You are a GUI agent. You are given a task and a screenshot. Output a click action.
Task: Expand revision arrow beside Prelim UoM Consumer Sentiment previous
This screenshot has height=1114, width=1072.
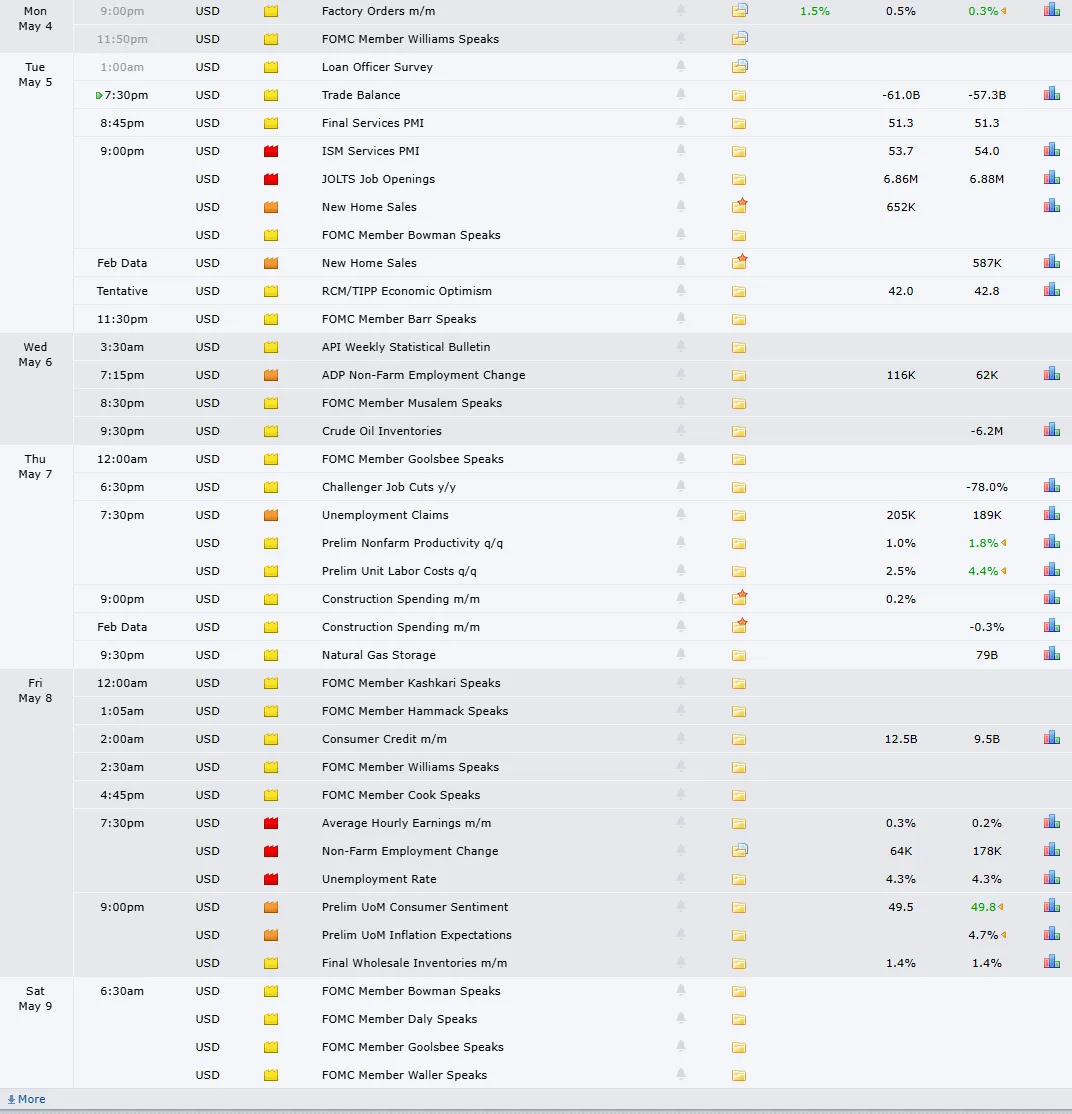pyautogui.click(x=1003, y=907)
